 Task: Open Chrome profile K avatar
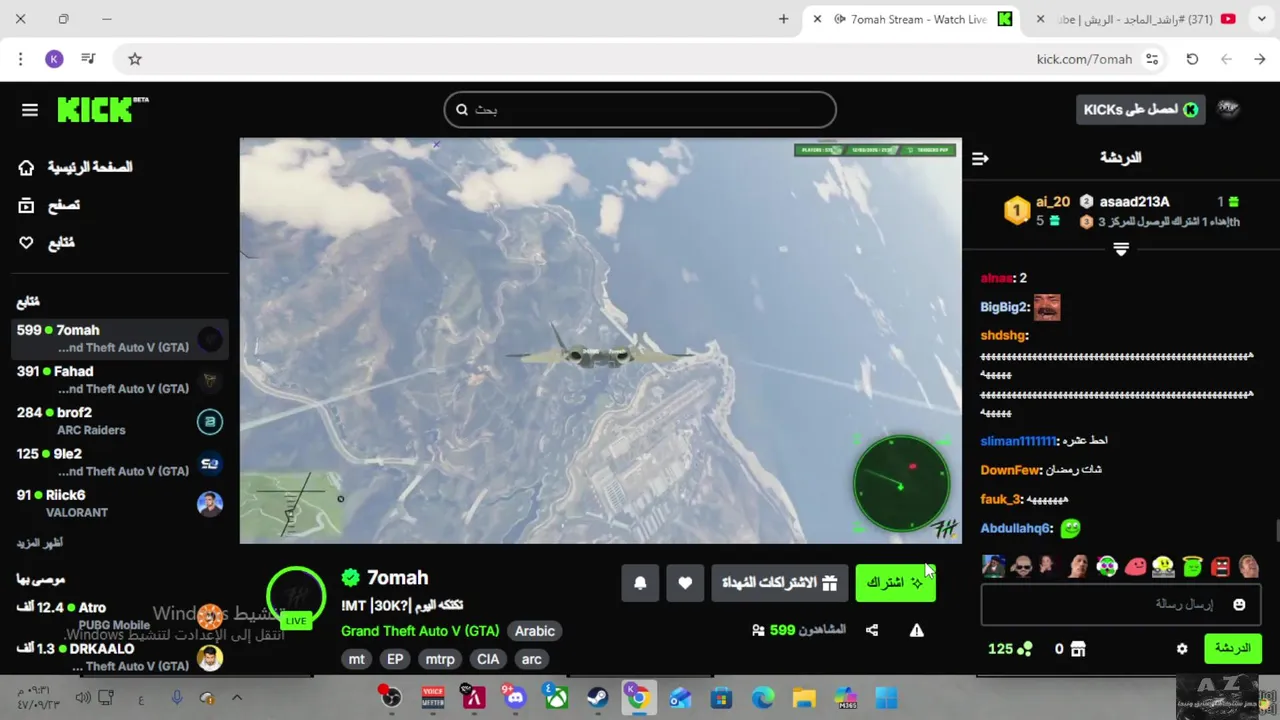54,59
